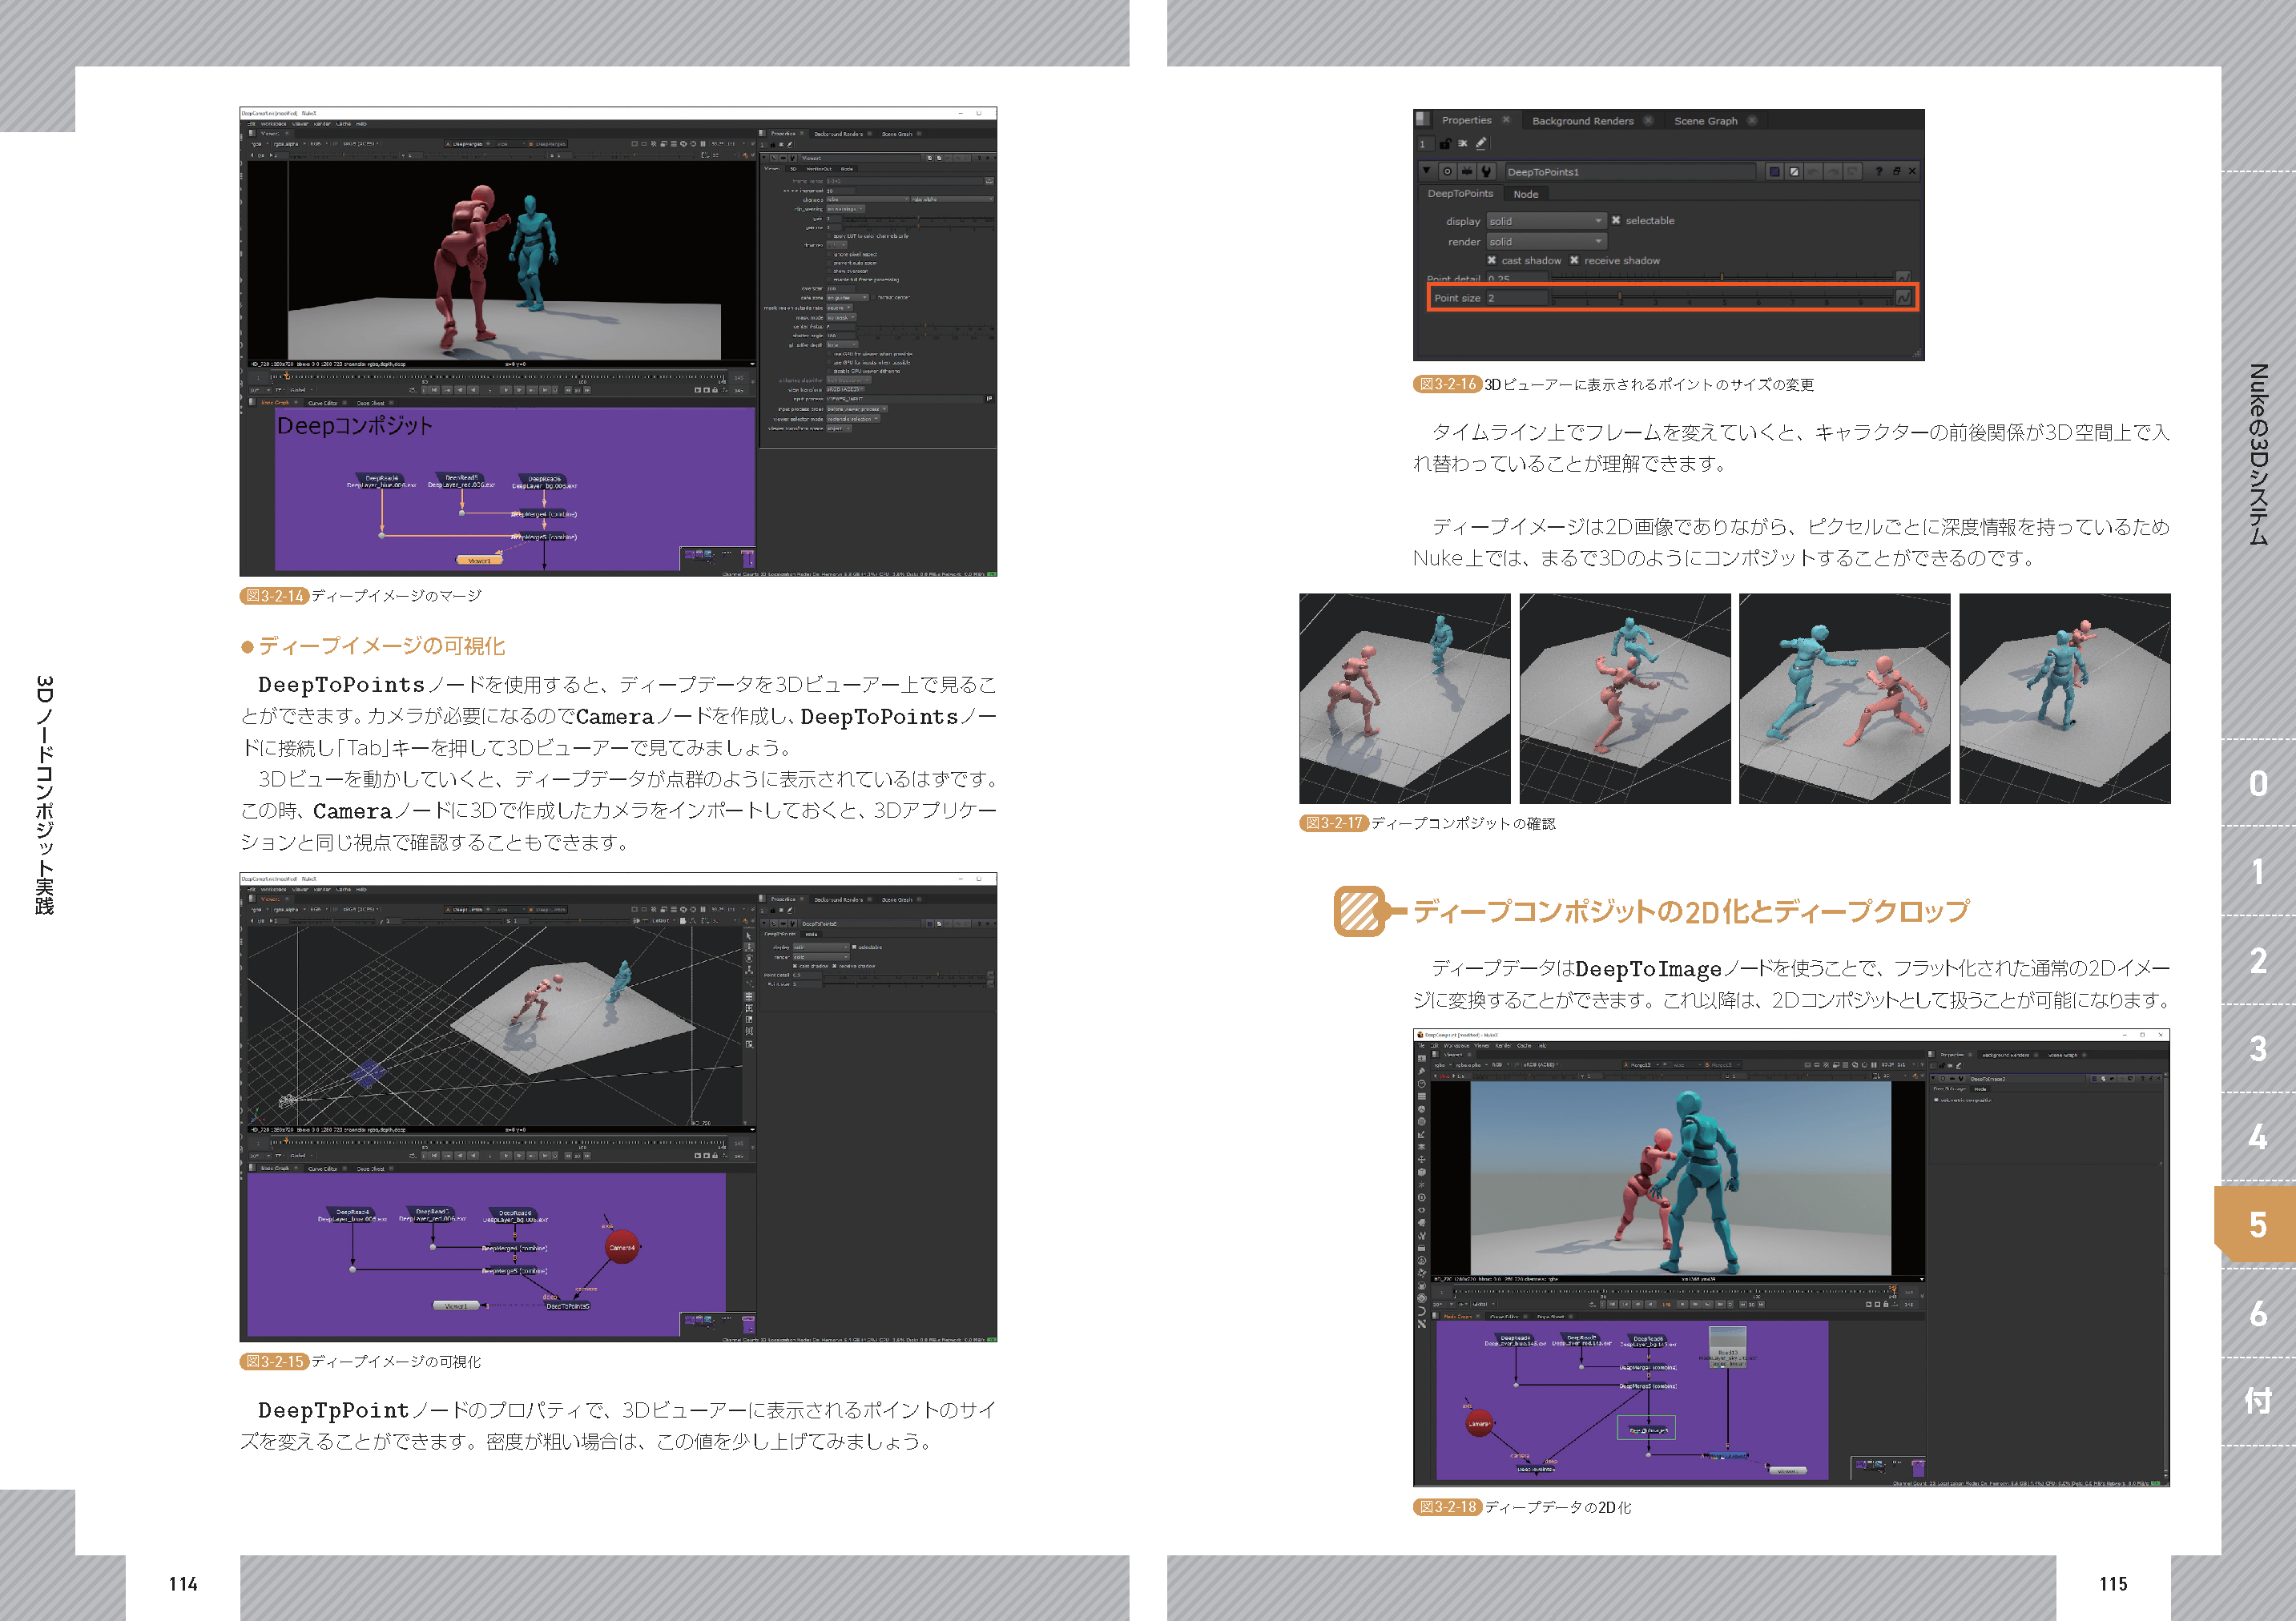
Task: Click the center node circle icon
Action: 1448,172
